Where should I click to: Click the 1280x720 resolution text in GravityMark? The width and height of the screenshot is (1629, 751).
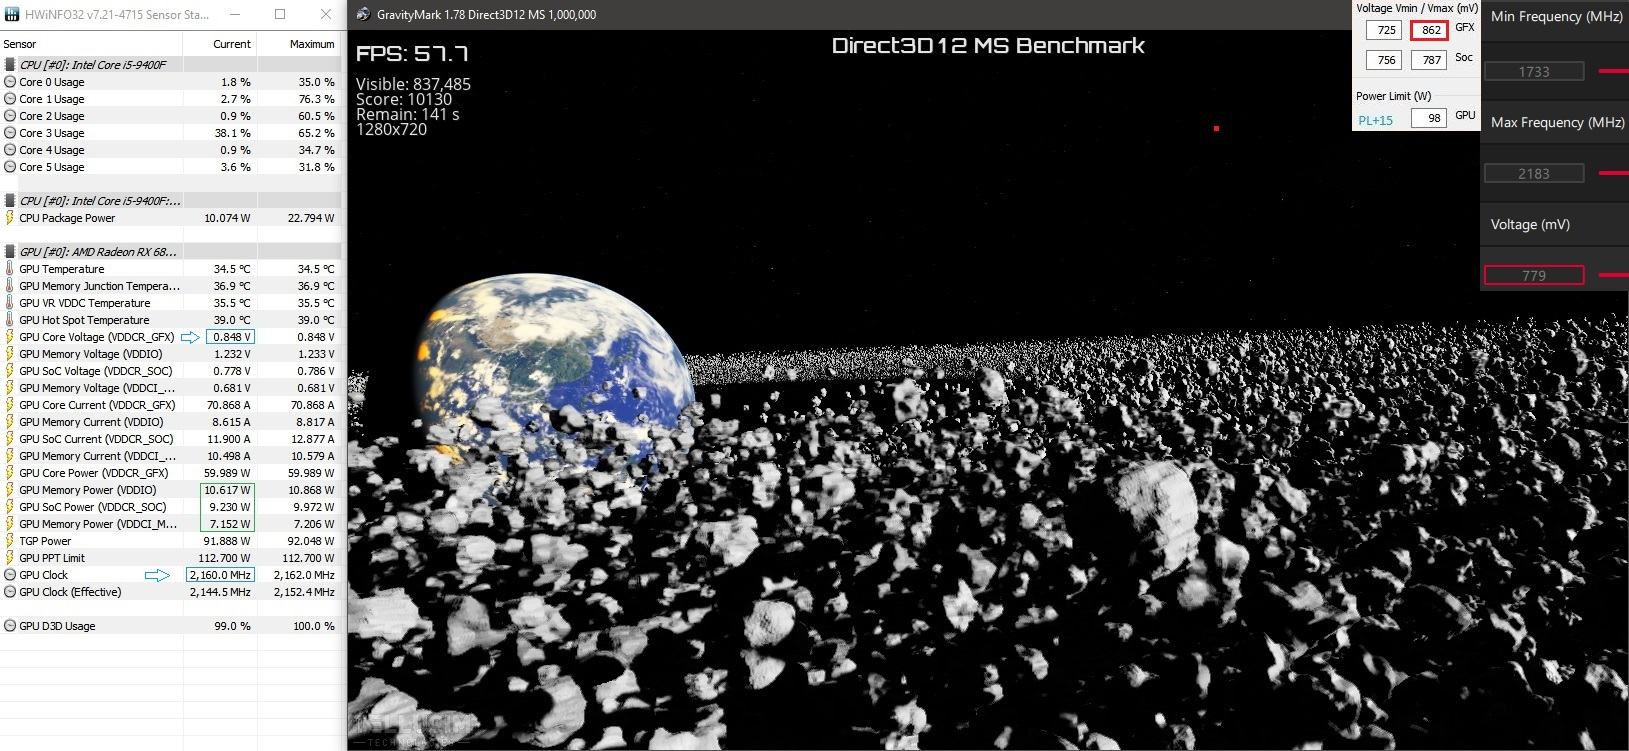click(x=391, y=129)
